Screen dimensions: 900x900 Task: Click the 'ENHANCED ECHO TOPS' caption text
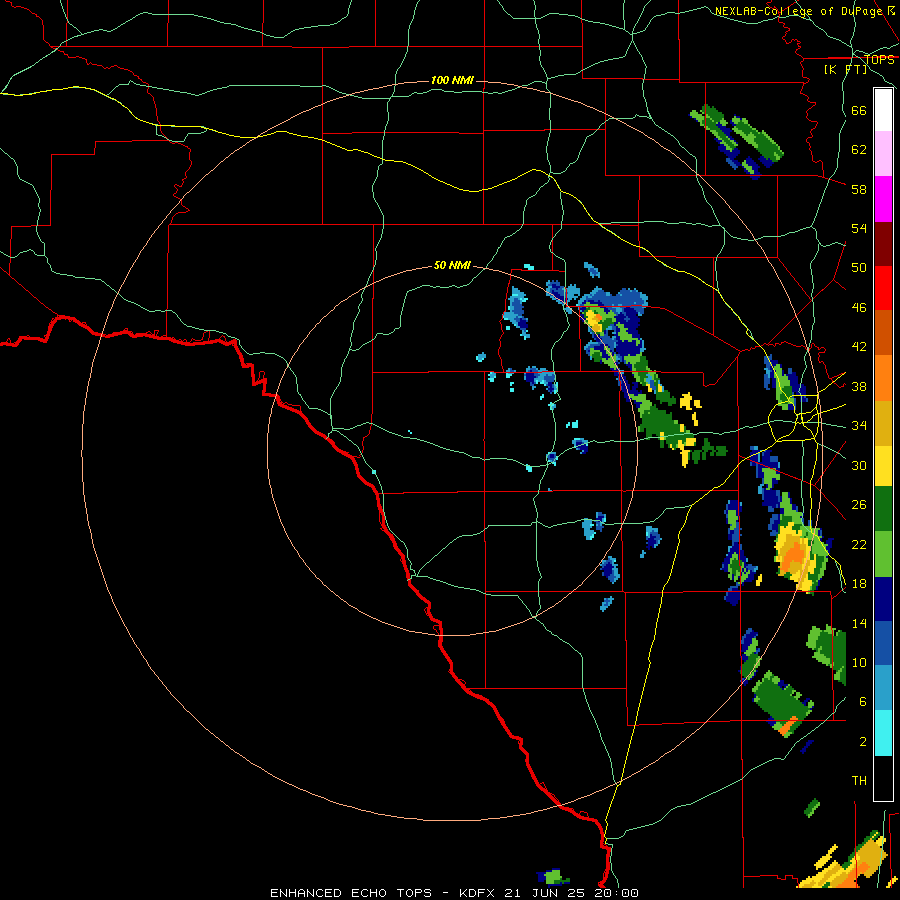tap(351, 893)
